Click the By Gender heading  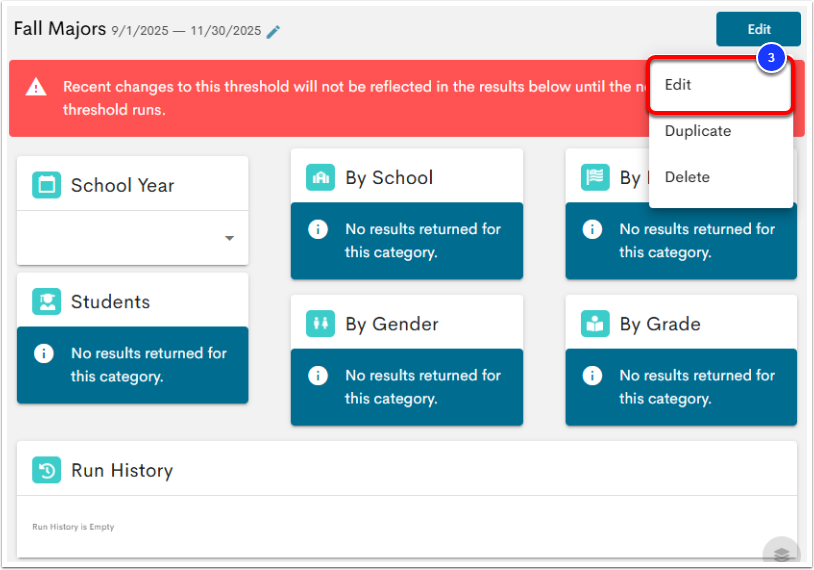[x=392, y=324]
